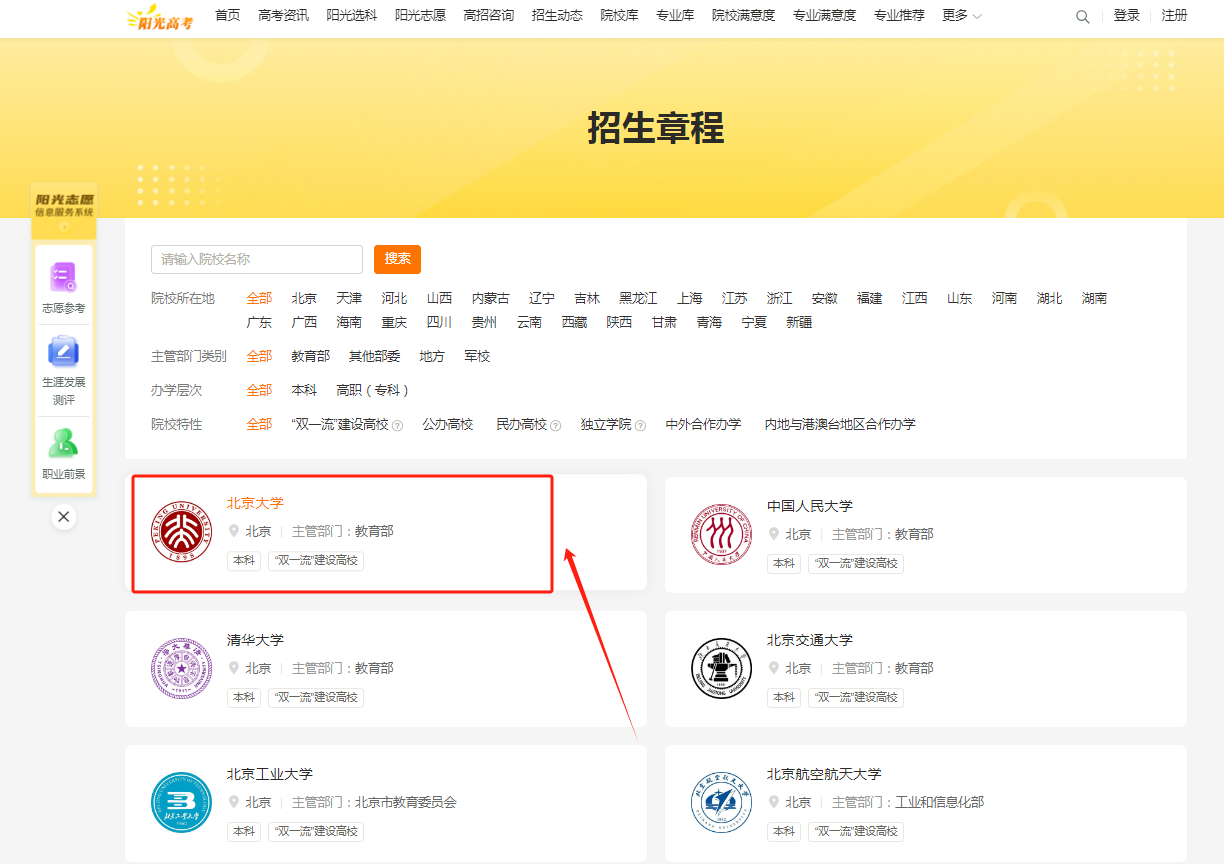The width and height of the screenshot is (1224, 864).
Task: Open 院校满意度 in the navigation bar
Action: [743, 15]
